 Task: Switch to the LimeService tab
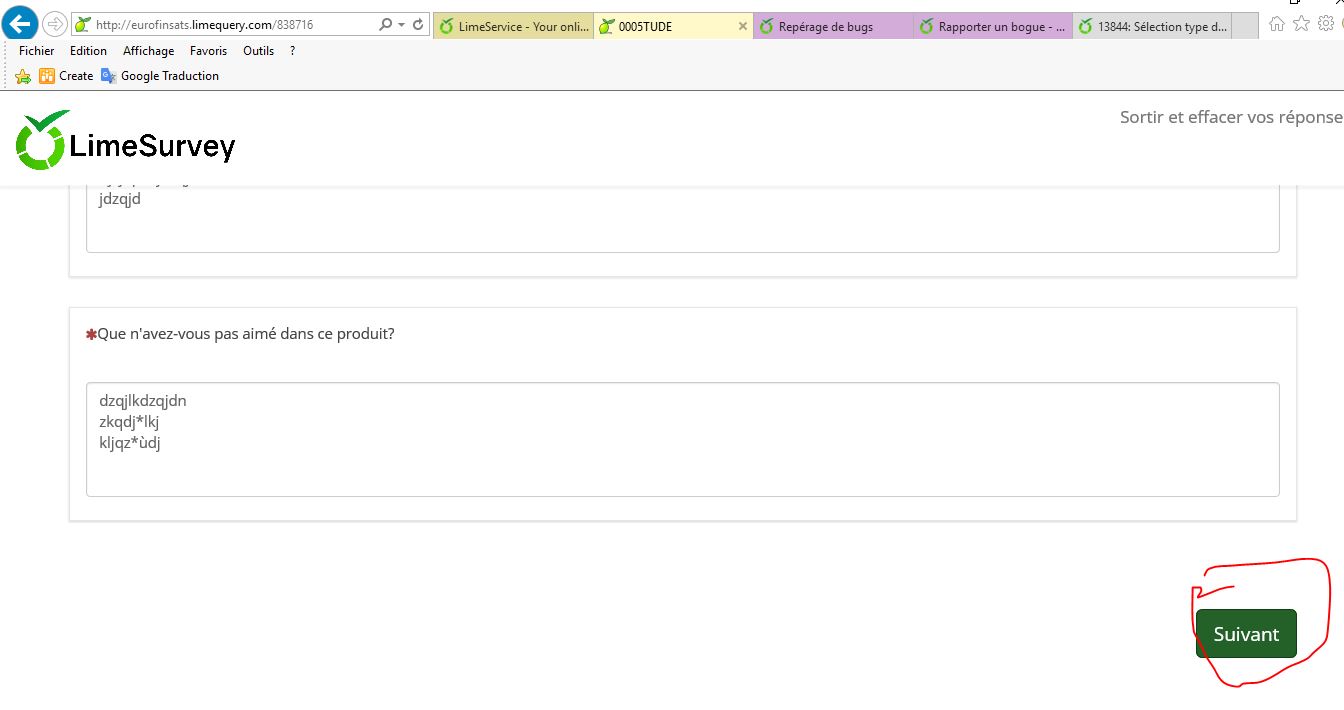pos(514,27)
